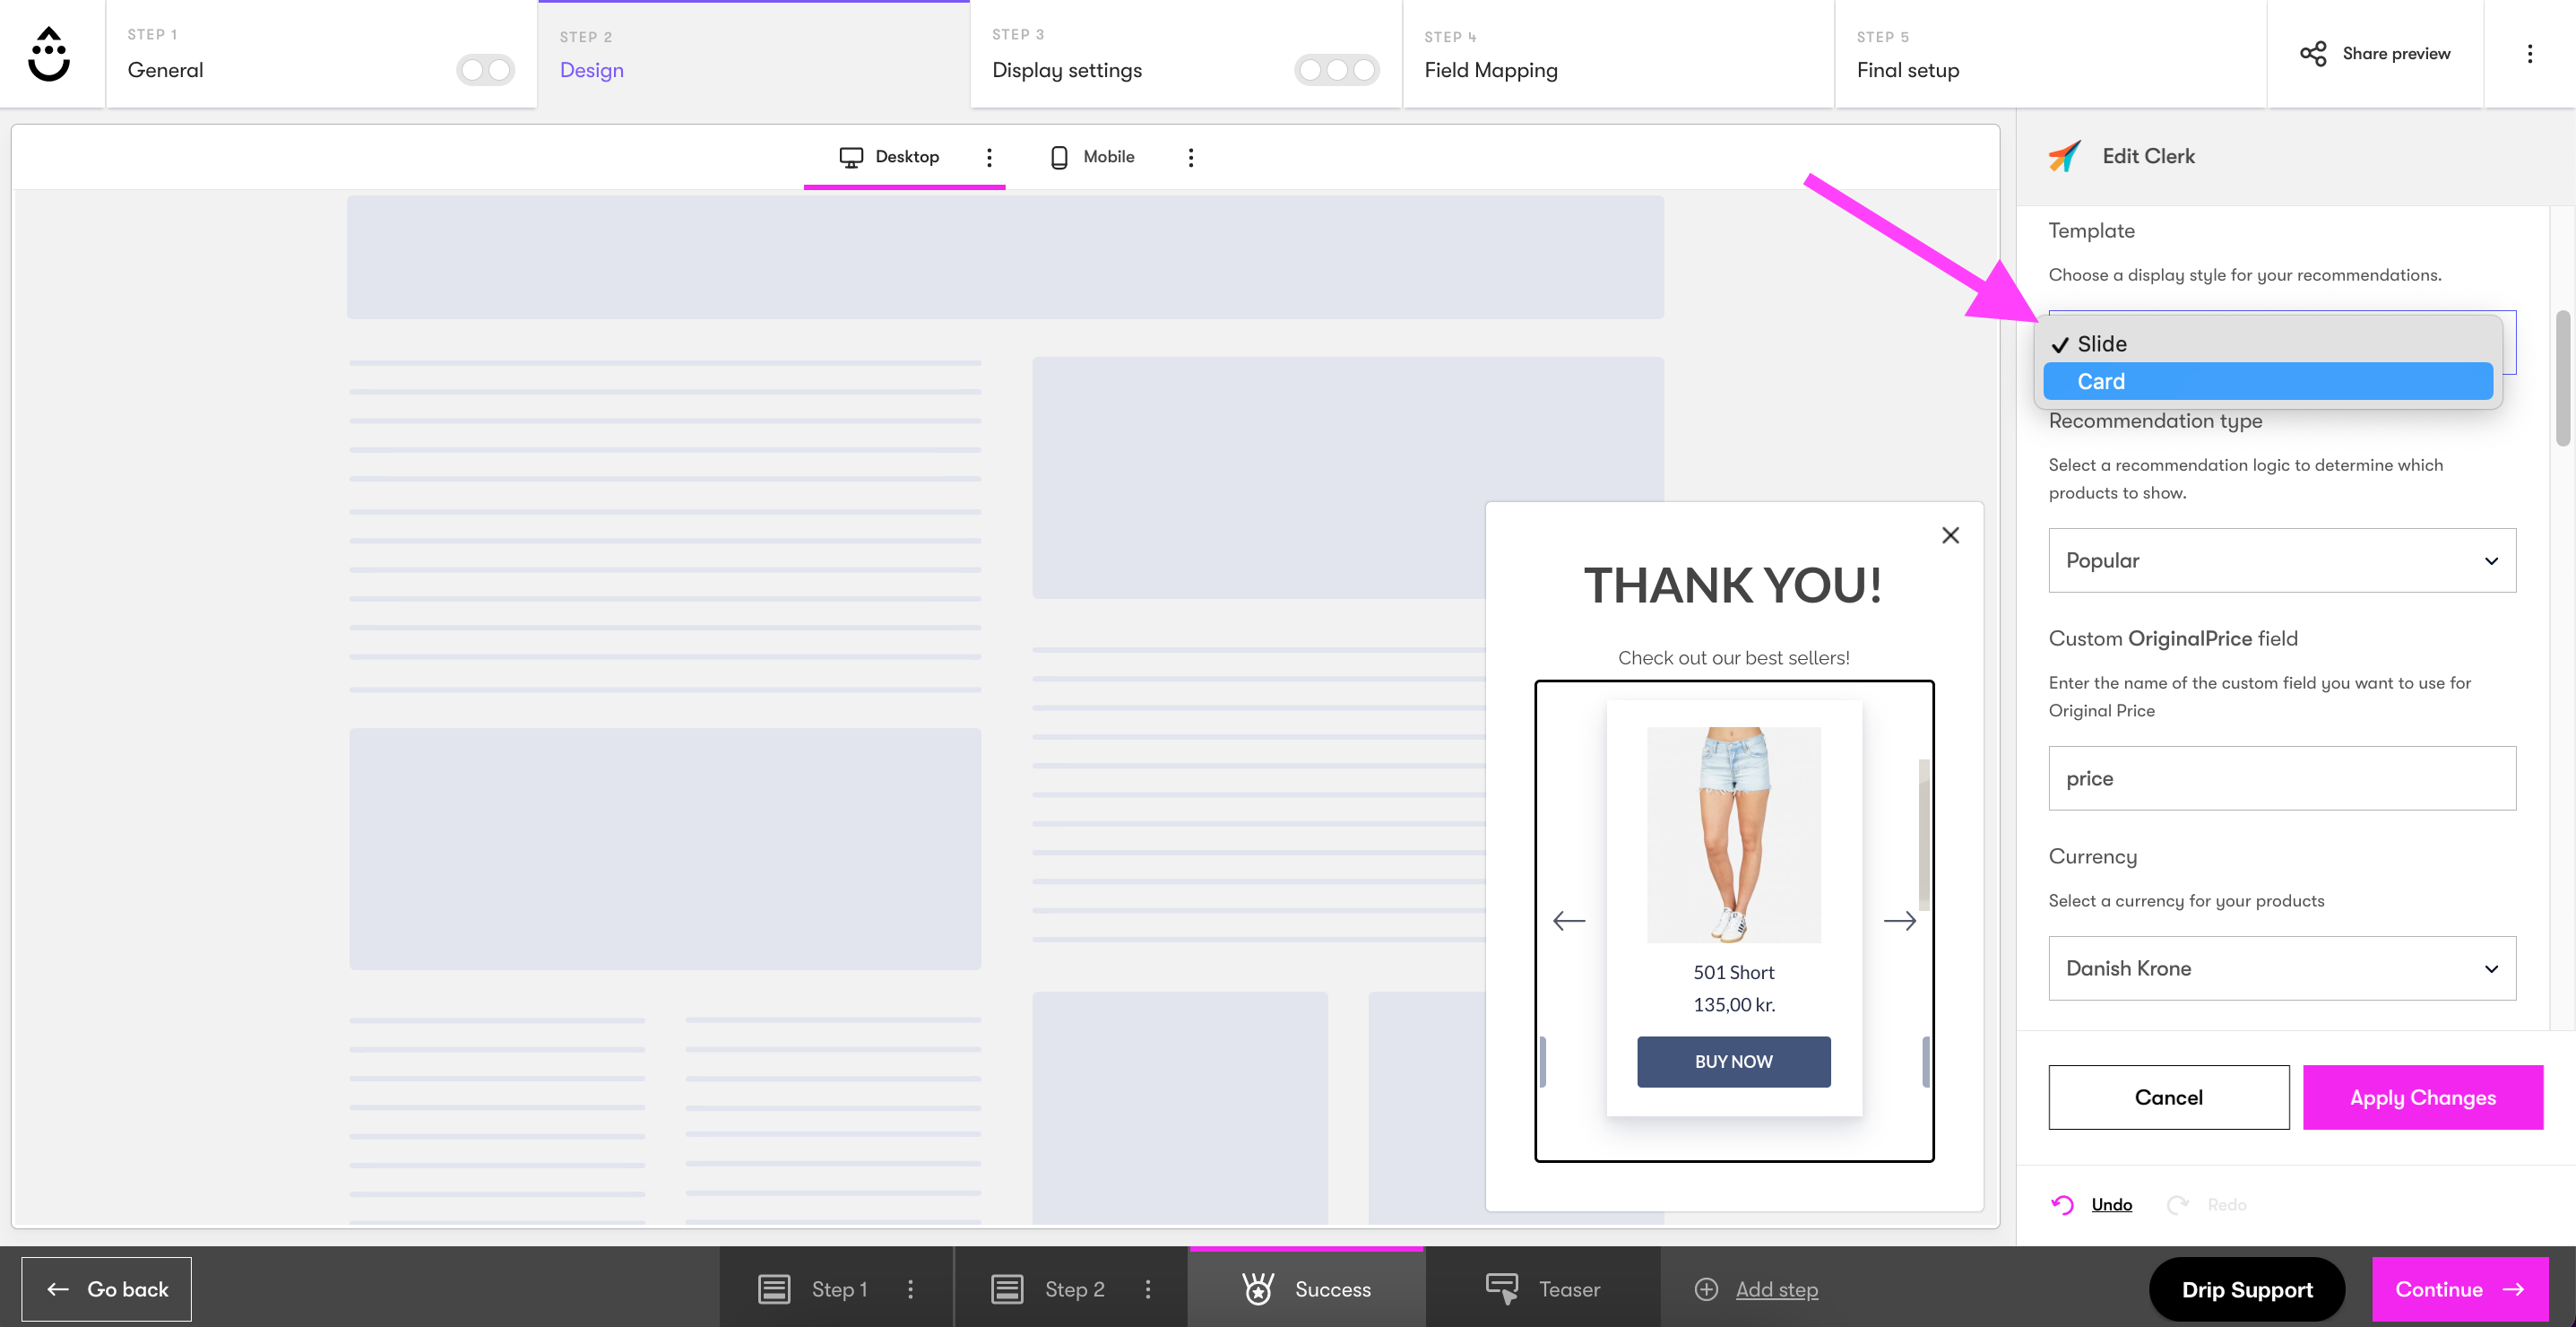Click the Step 1 form icon
Screen dimensions: 2576x1327
774,1289
